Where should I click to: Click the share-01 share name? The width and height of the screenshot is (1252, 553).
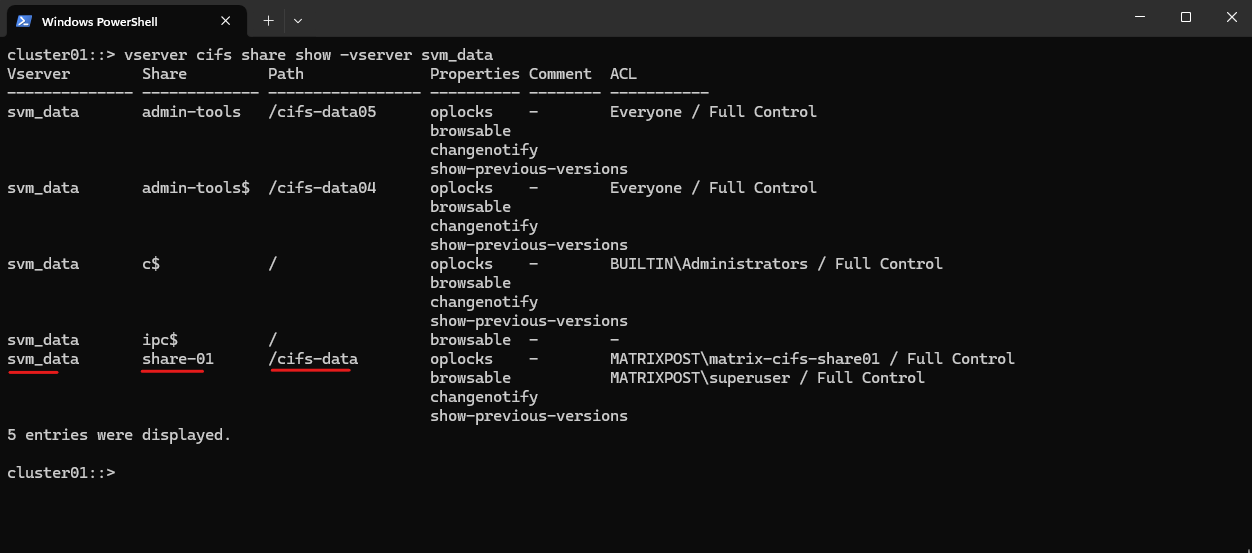pyautogui.click(x=178, y=359)
